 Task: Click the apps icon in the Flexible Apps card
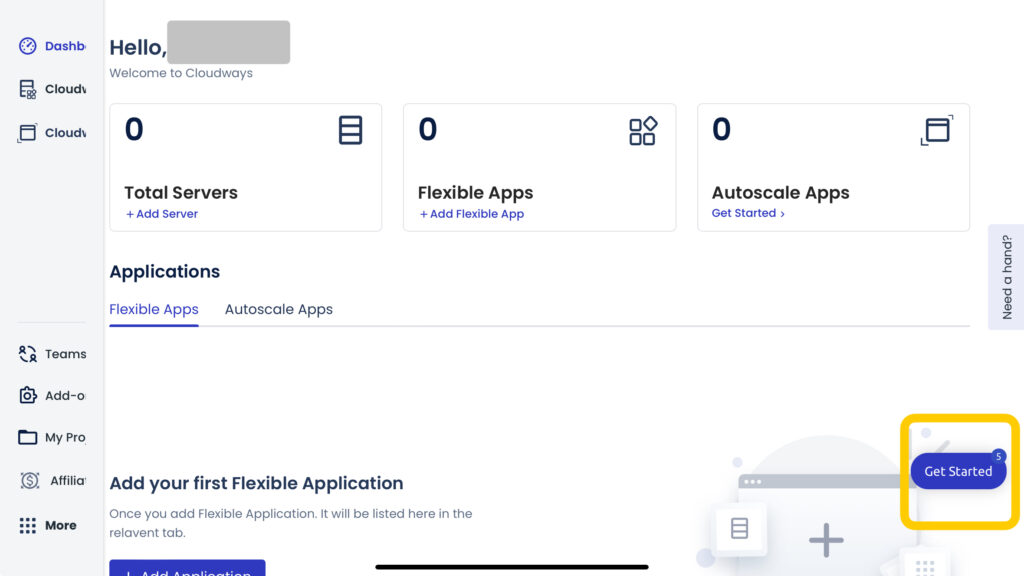pos(643,131)
